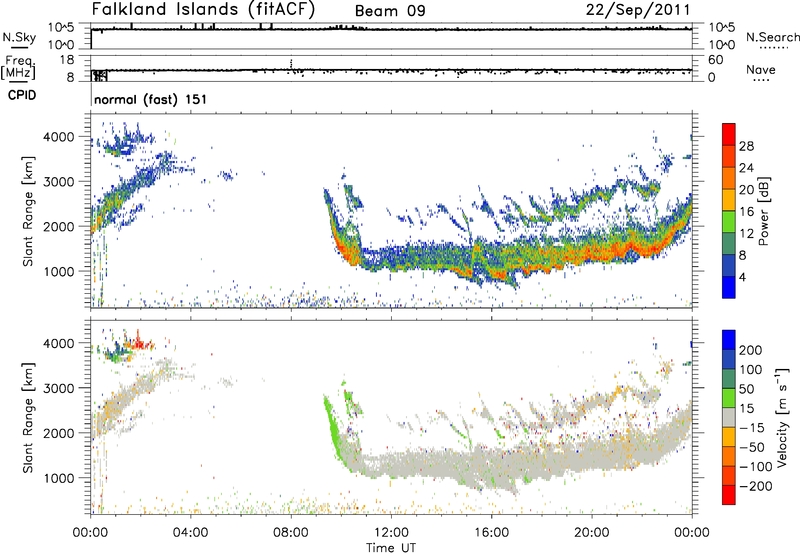Click the '1000' tick on the velocity plot axis
The image size is (800, 554).
[x=58, y=478]
